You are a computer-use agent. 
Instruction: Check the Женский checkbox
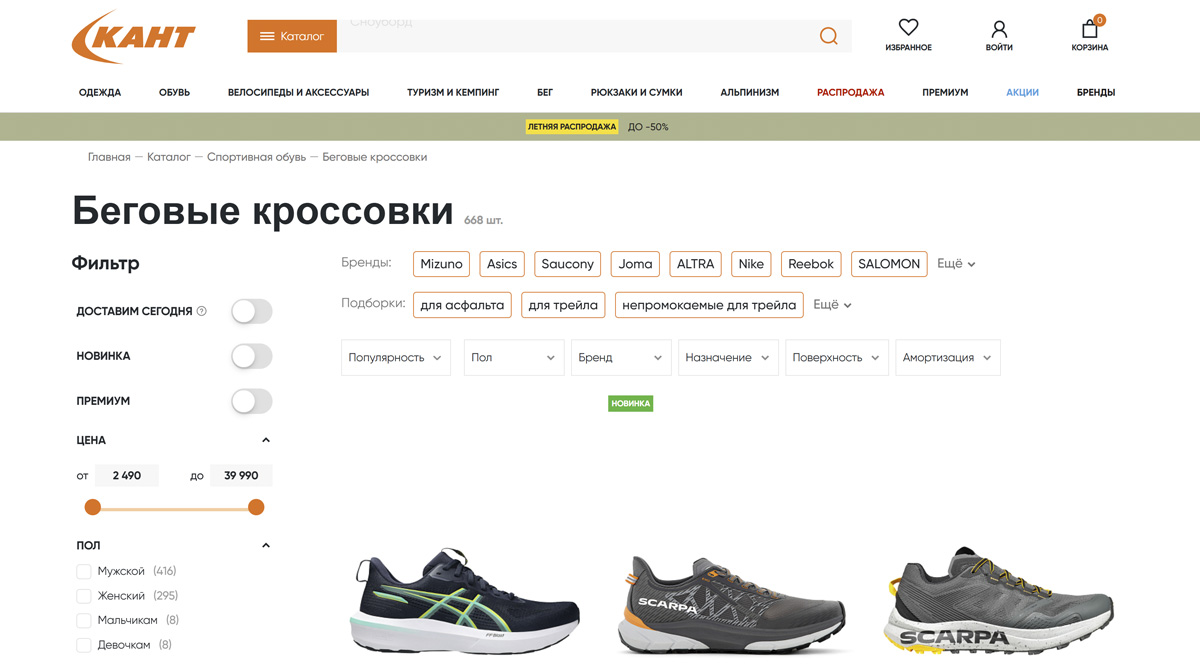(x=84, y=596)
